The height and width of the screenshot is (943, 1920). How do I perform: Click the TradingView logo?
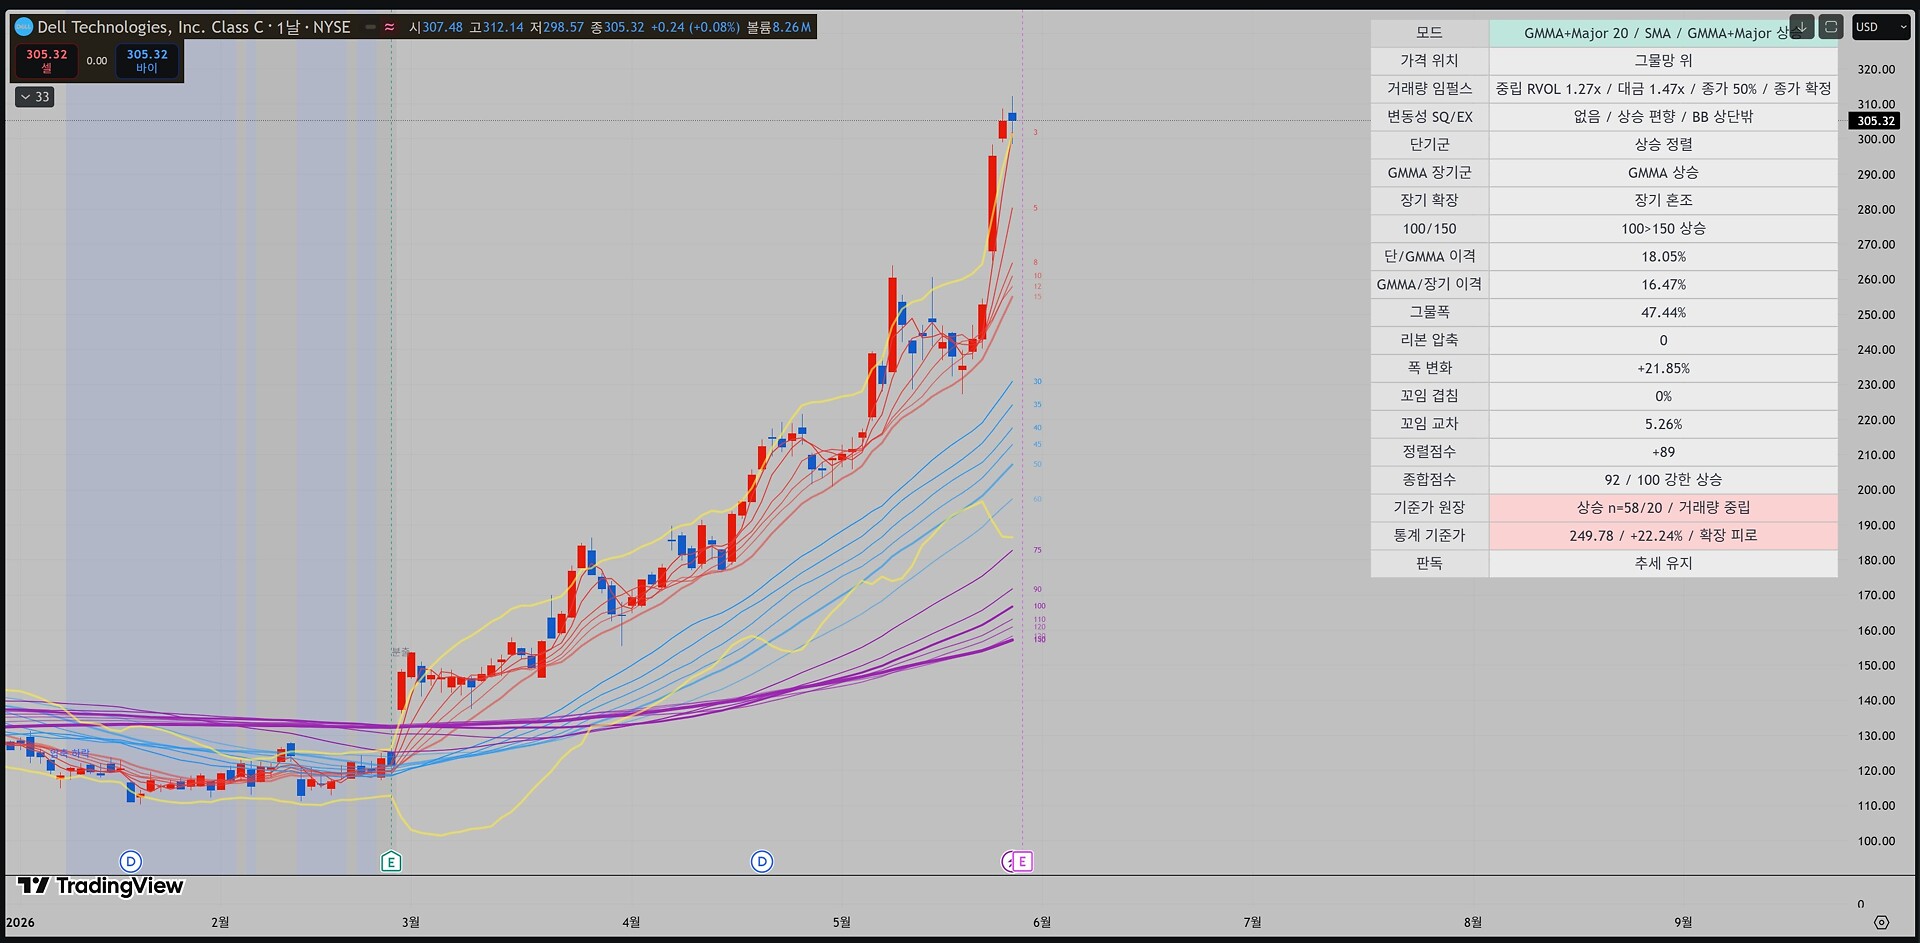pyautogui.click(x=101, y=886)
